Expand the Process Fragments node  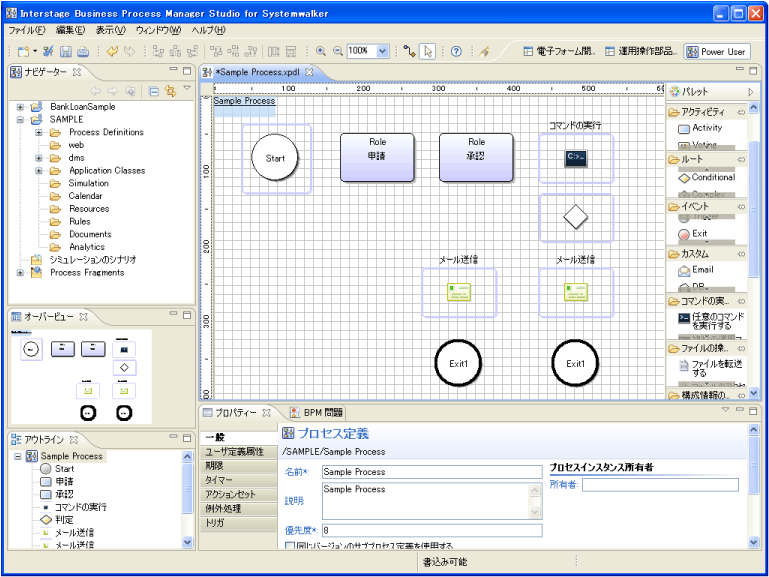[x=20, y=273]
